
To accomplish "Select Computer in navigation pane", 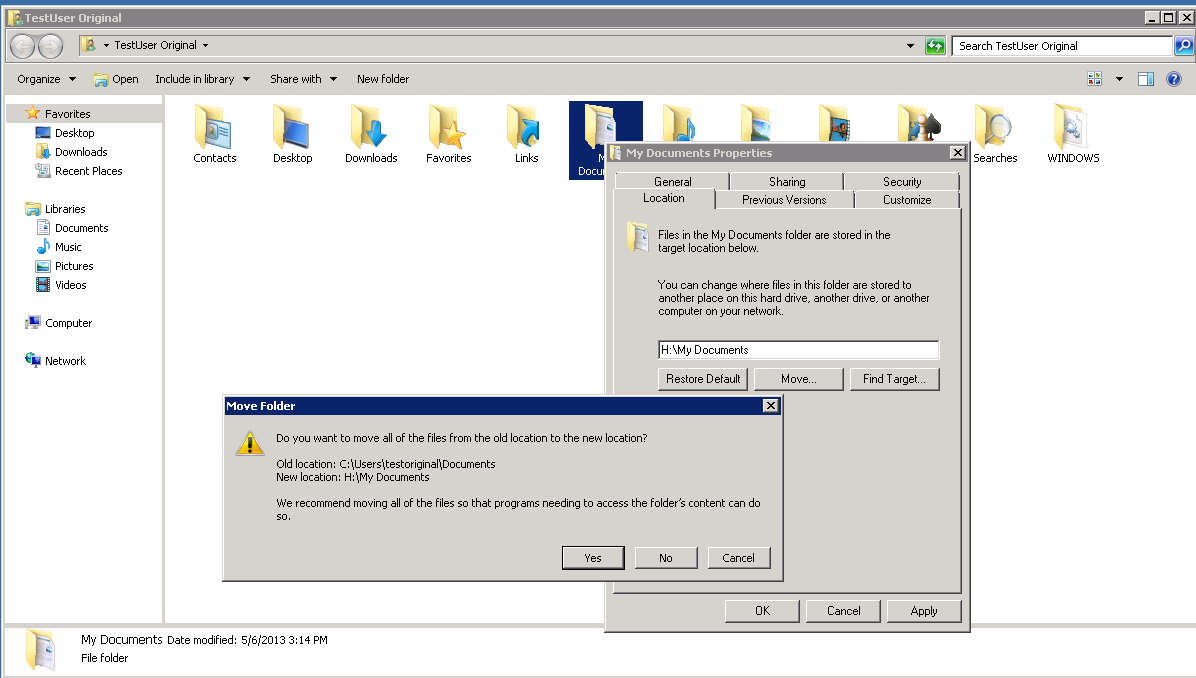I will 68,323.
